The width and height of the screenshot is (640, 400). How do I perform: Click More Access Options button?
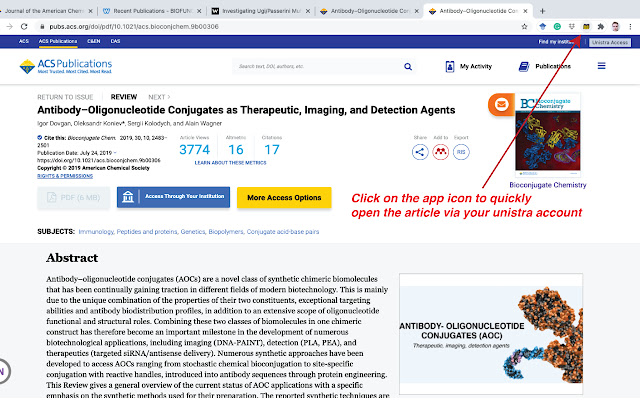coord(284,198)
